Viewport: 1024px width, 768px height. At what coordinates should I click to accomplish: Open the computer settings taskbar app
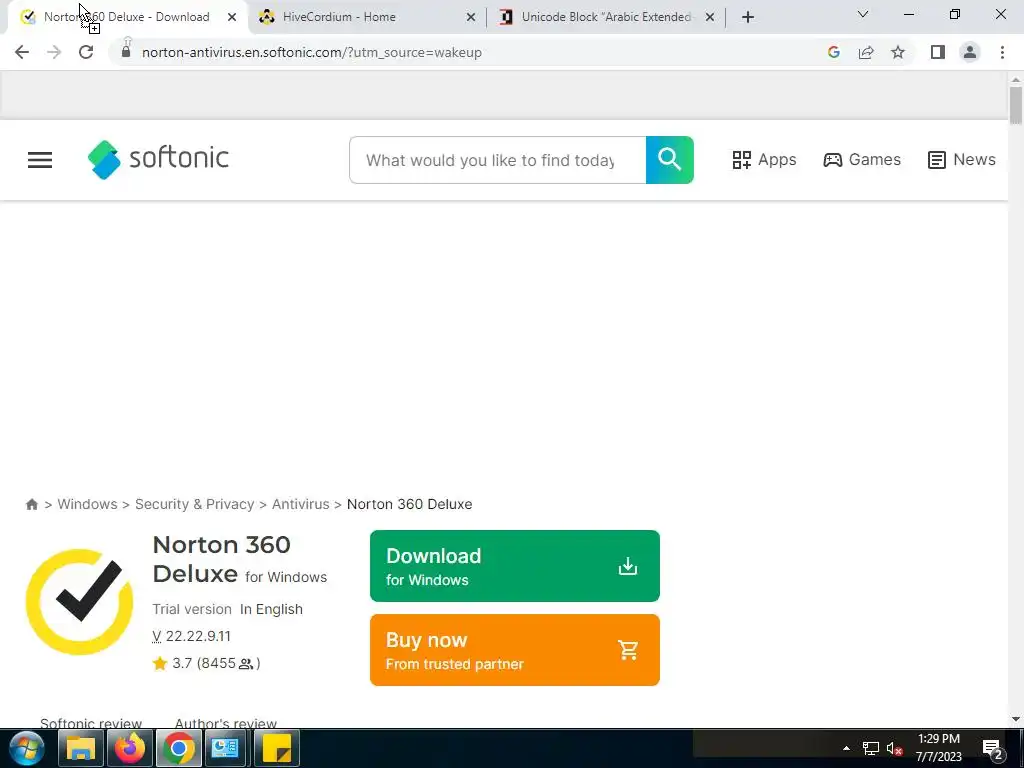point(225,748)
